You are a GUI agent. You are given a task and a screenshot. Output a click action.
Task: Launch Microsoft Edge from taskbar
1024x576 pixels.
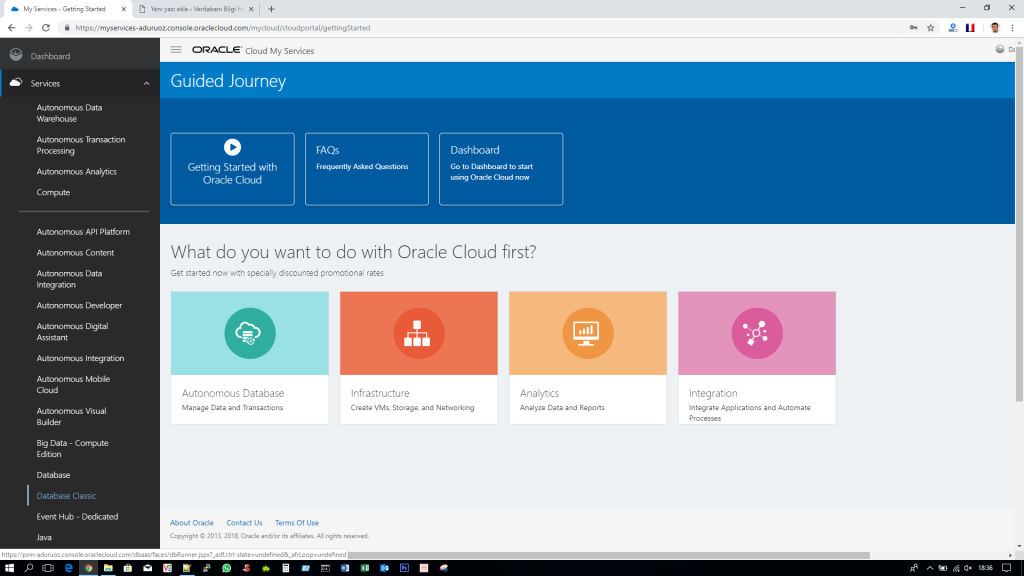tap(69, 568)
